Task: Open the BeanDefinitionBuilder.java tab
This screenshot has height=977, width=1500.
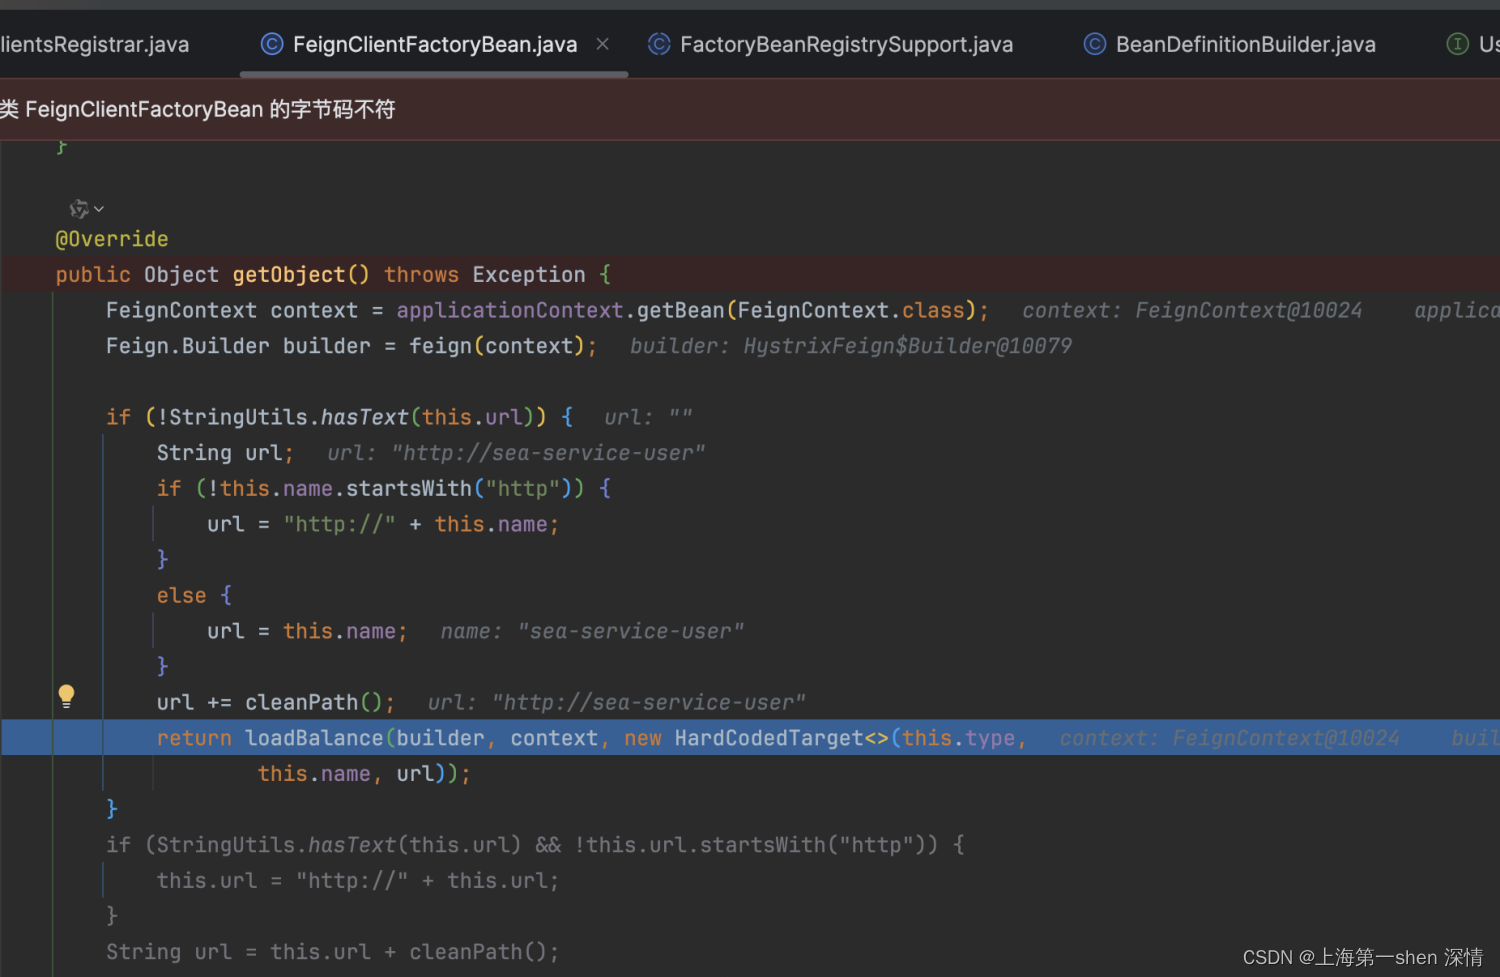Action: (x=1245, y=44)
